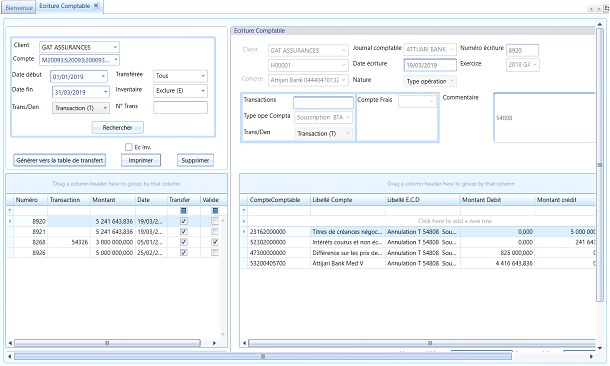
Task: Click left grid horizontal scrollbar thumb
Action: pos(107,343)
